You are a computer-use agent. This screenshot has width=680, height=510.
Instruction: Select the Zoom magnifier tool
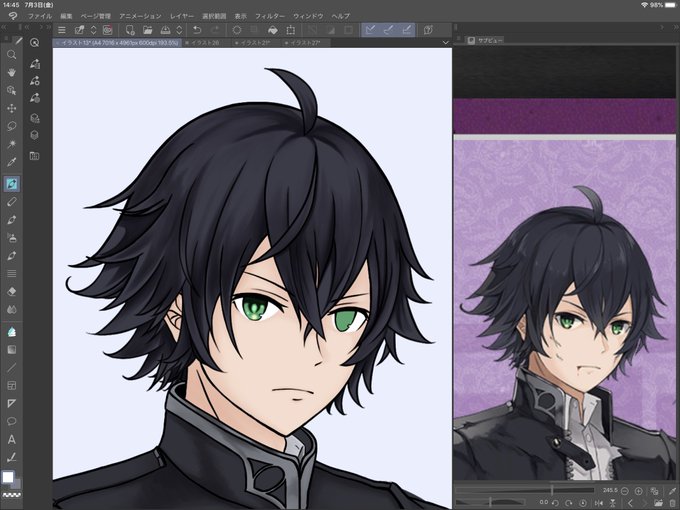12,55
